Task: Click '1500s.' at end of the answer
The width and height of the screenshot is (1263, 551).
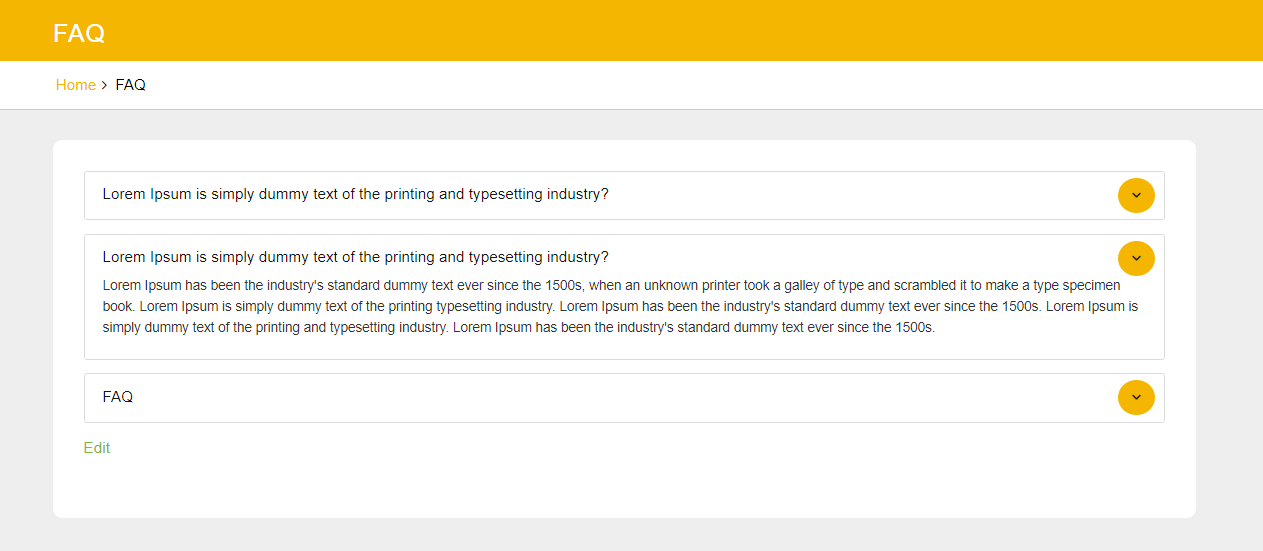Action: point(914,327)
